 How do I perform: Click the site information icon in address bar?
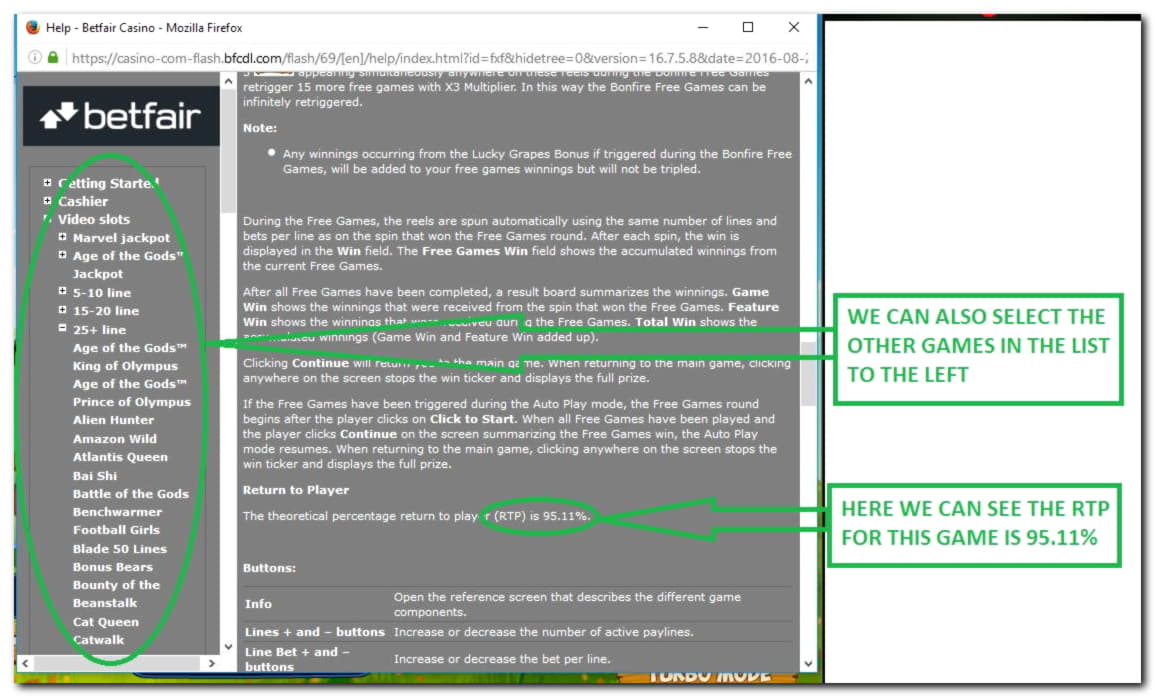35,57
